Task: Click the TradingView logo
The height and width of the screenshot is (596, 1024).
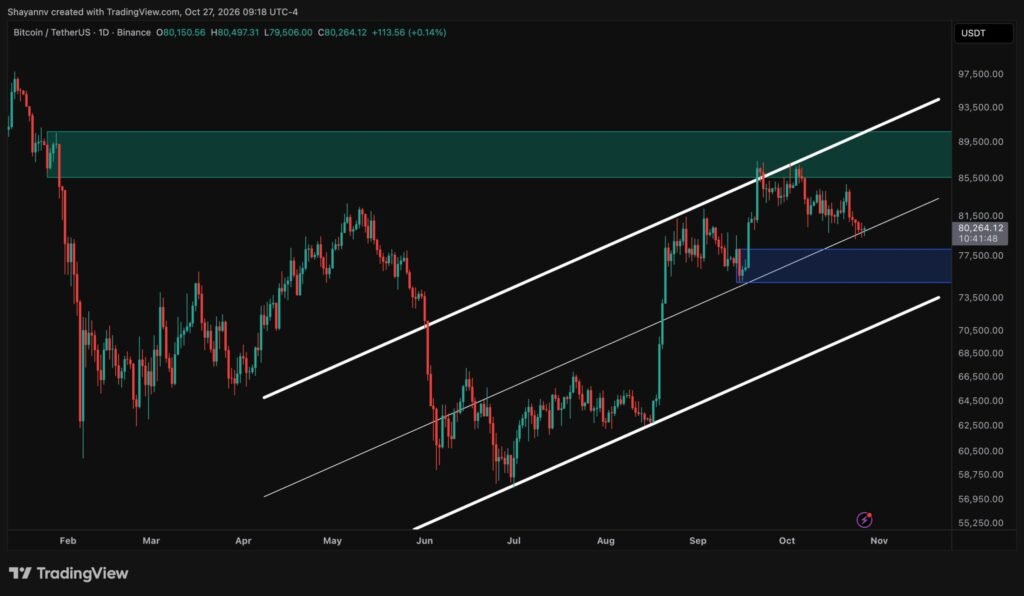Action: (69, 573)
